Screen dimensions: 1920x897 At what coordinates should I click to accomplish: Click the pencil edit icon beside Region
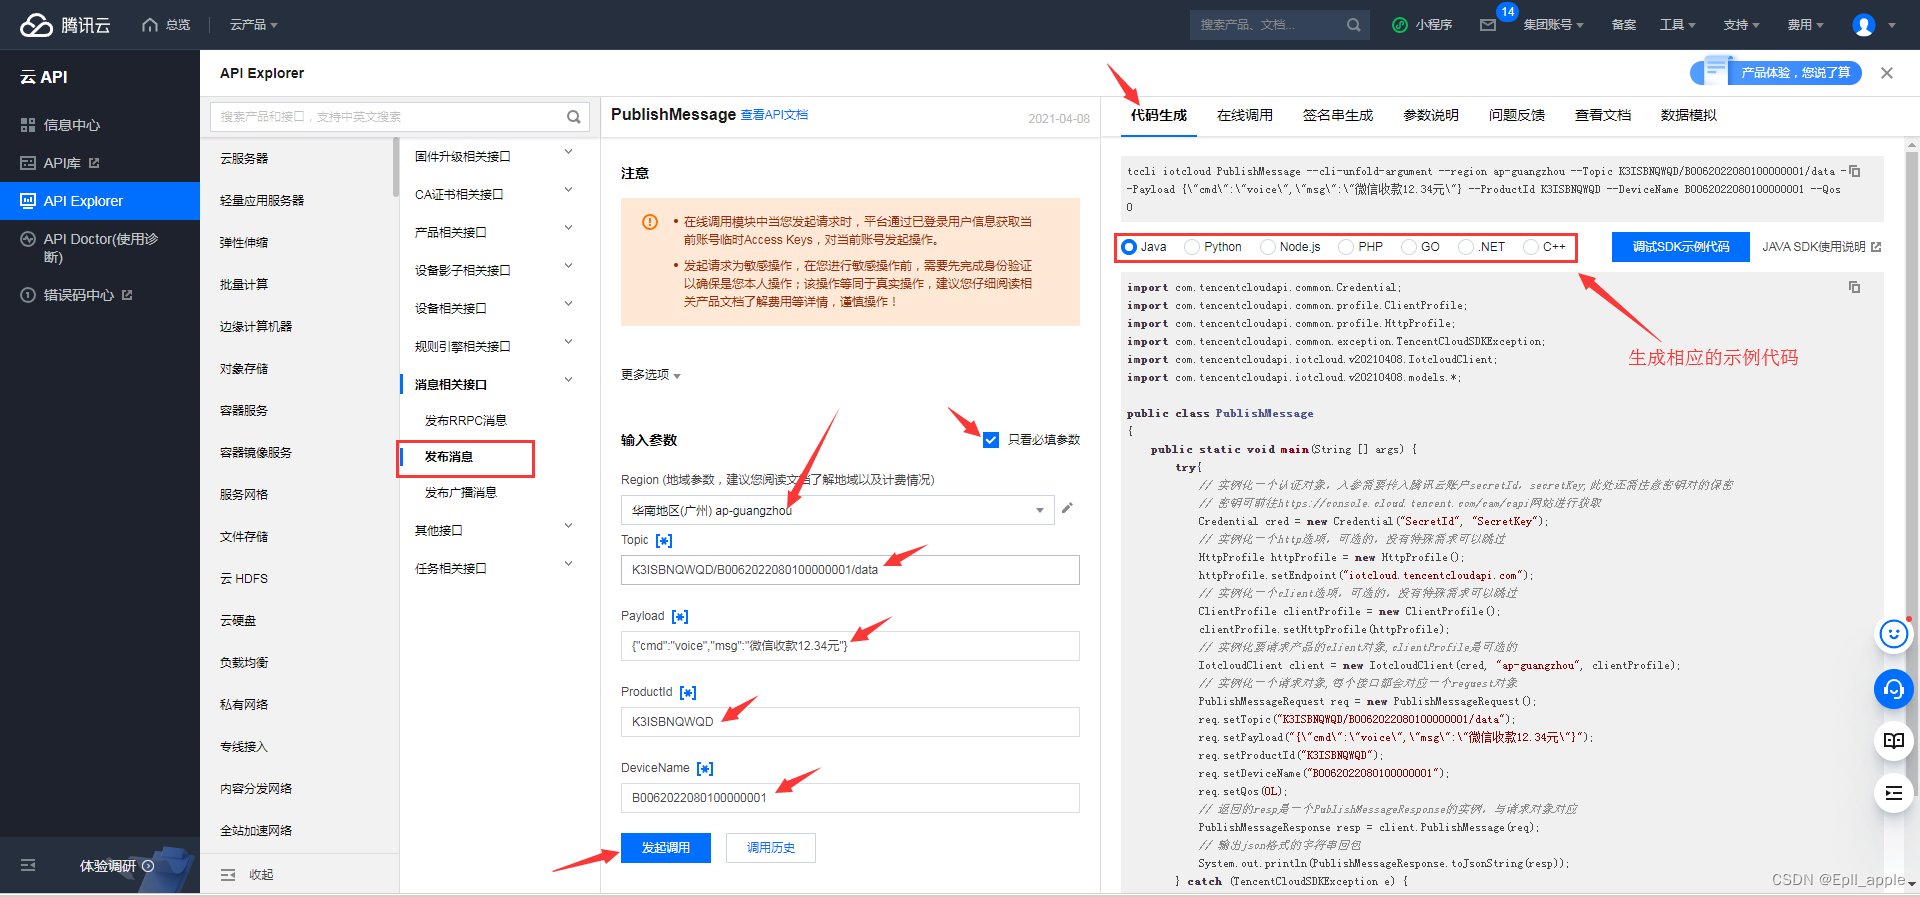pos(1067,508)
